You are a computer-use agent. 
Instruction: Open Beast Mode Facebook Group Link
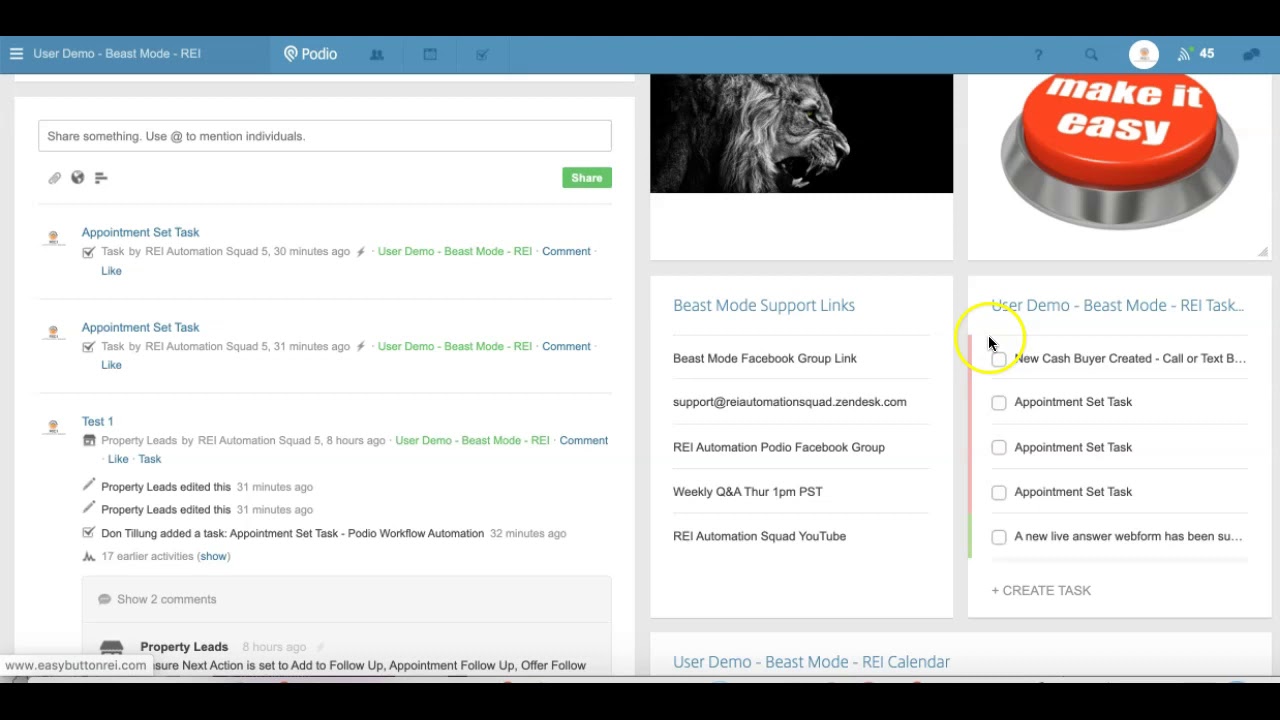765,358
